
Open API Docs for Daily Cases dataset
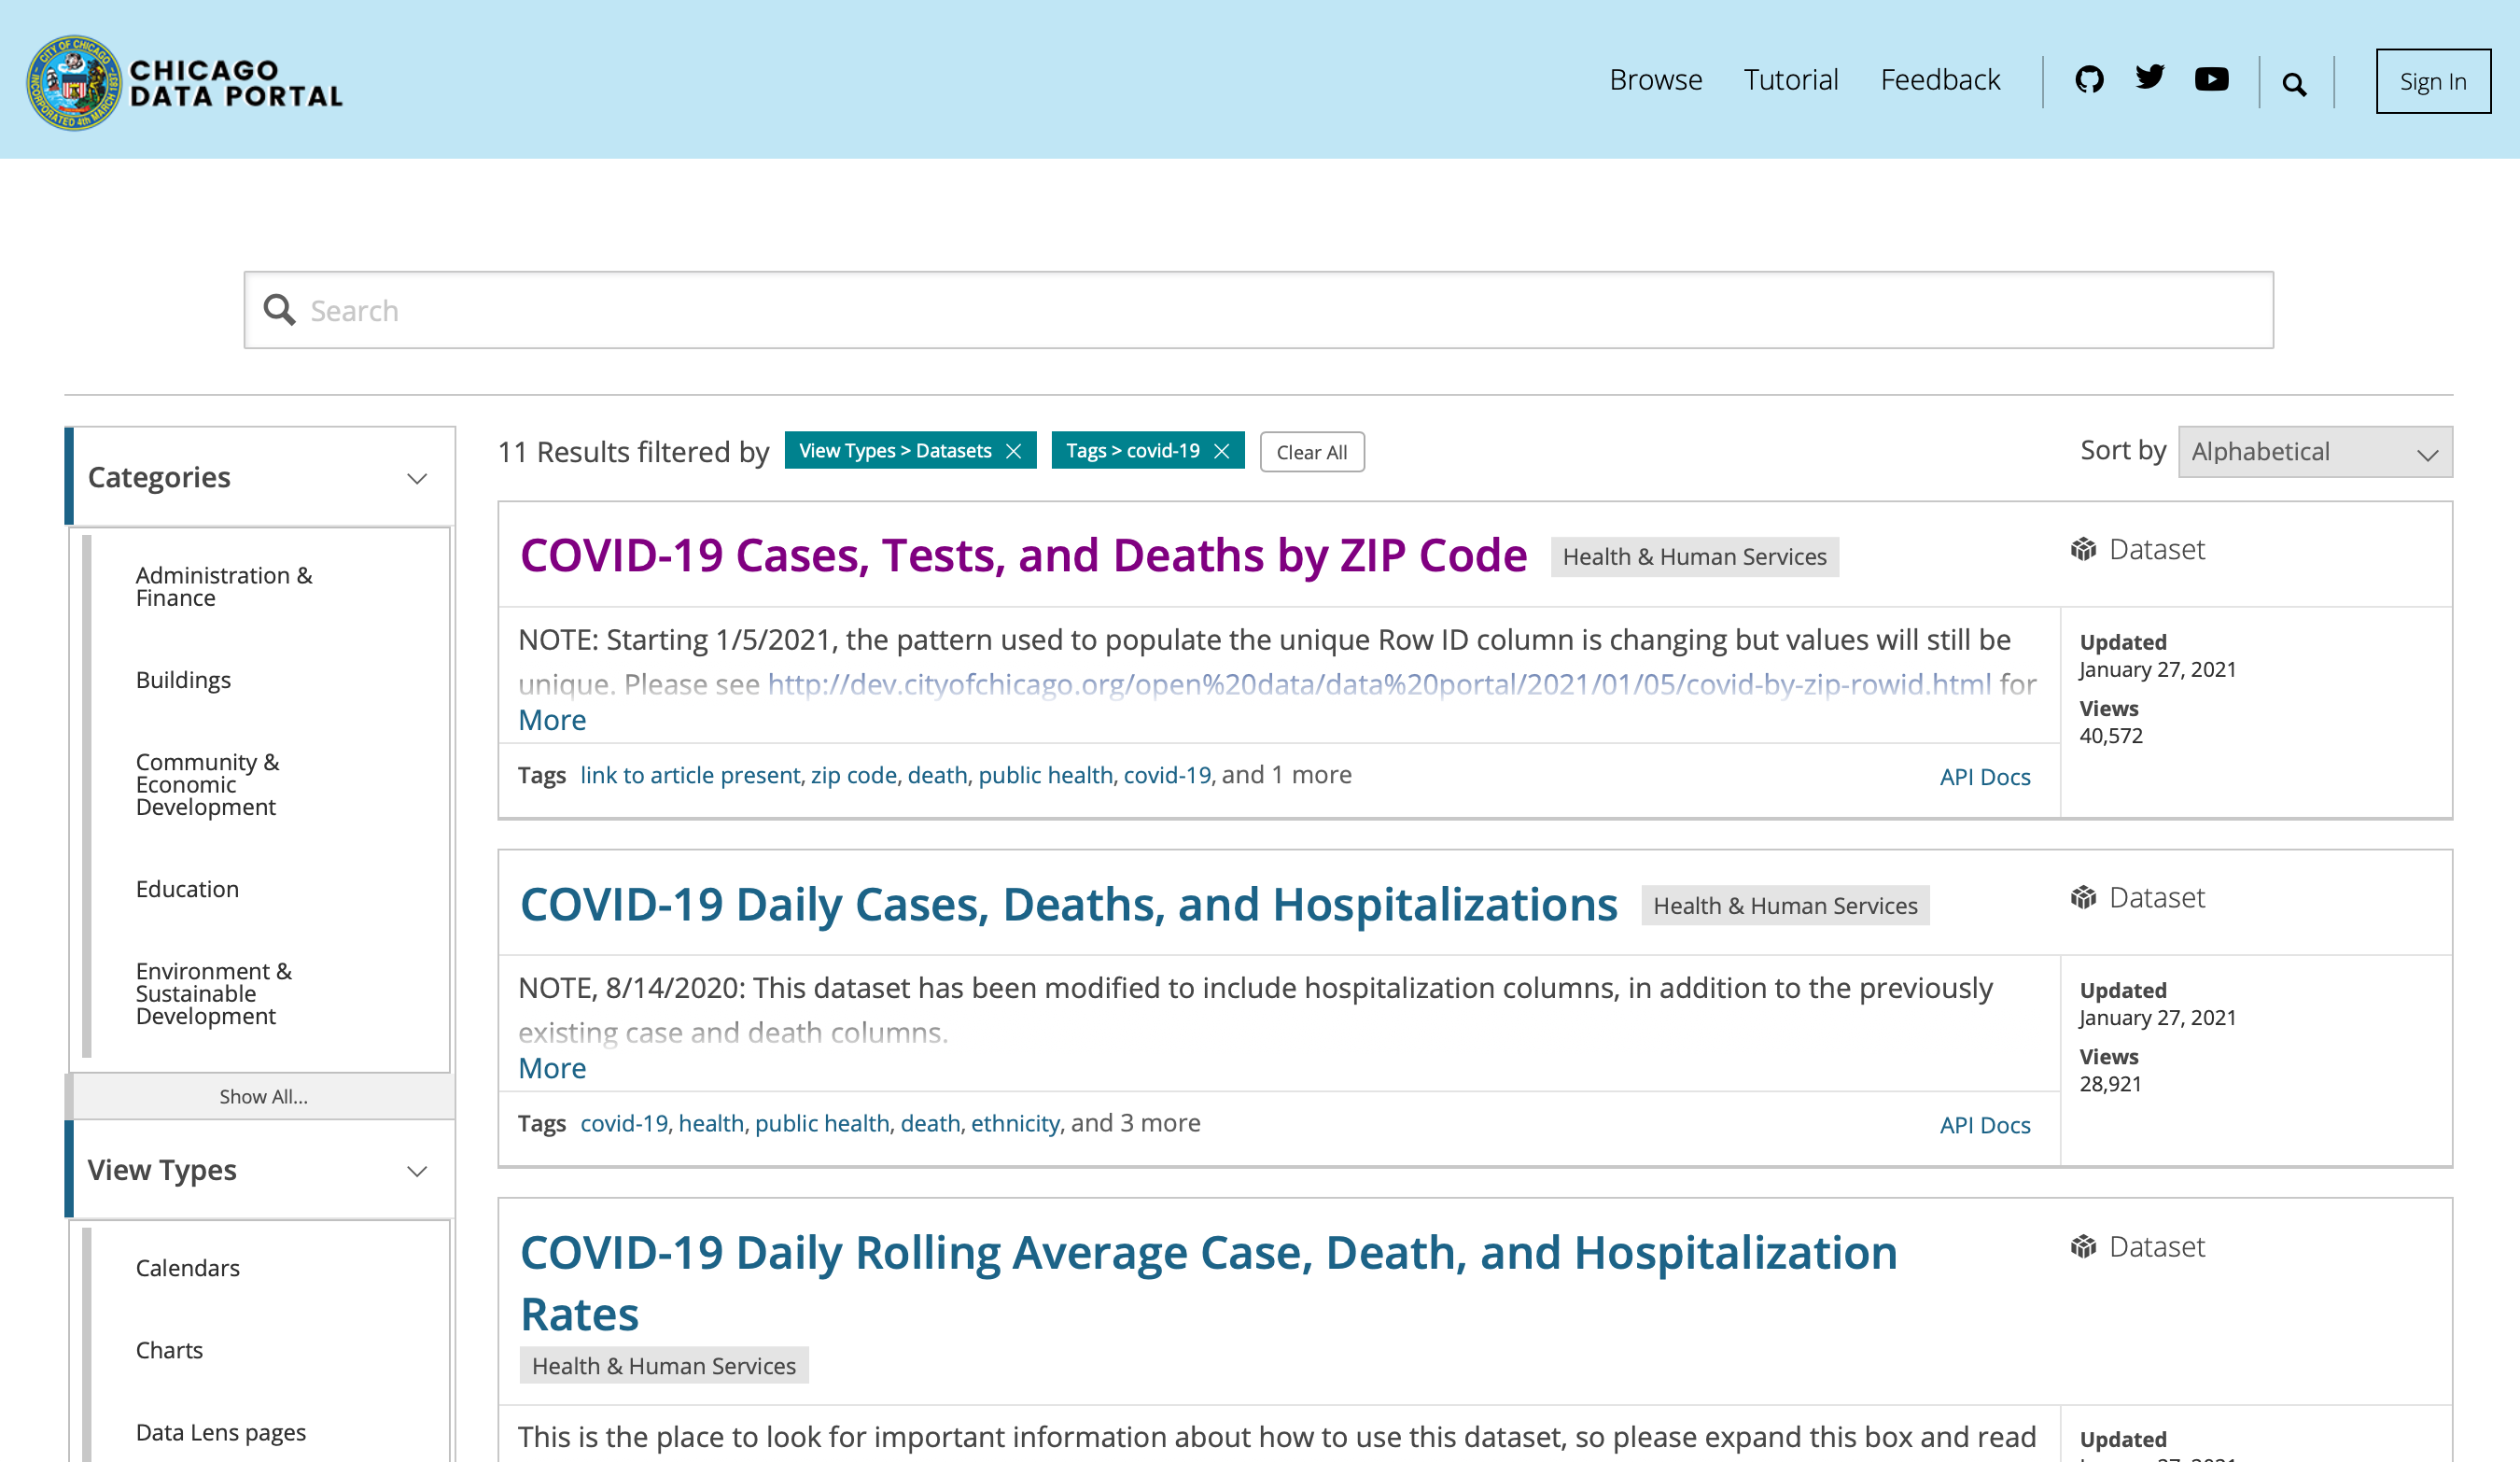point(1985,1125)
